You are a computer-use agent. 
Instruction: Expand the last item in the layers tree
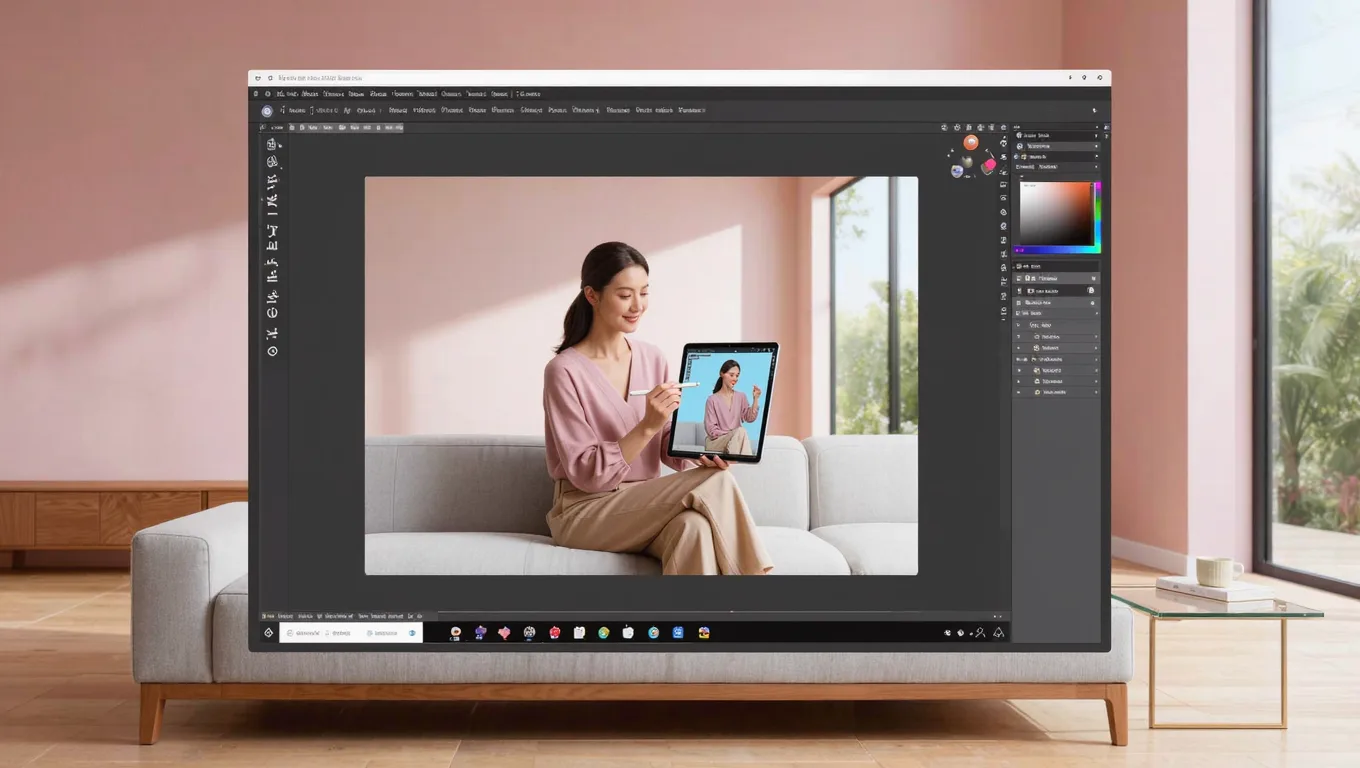pos(1020,392)
